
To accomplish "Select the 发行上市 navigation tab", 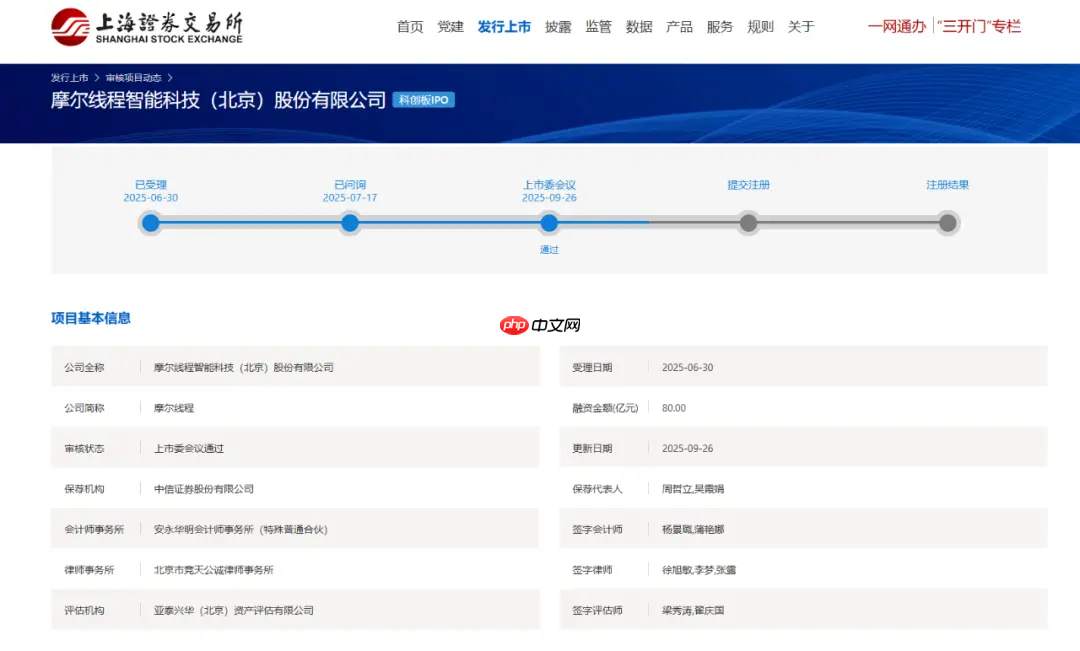I will (504, 27).
